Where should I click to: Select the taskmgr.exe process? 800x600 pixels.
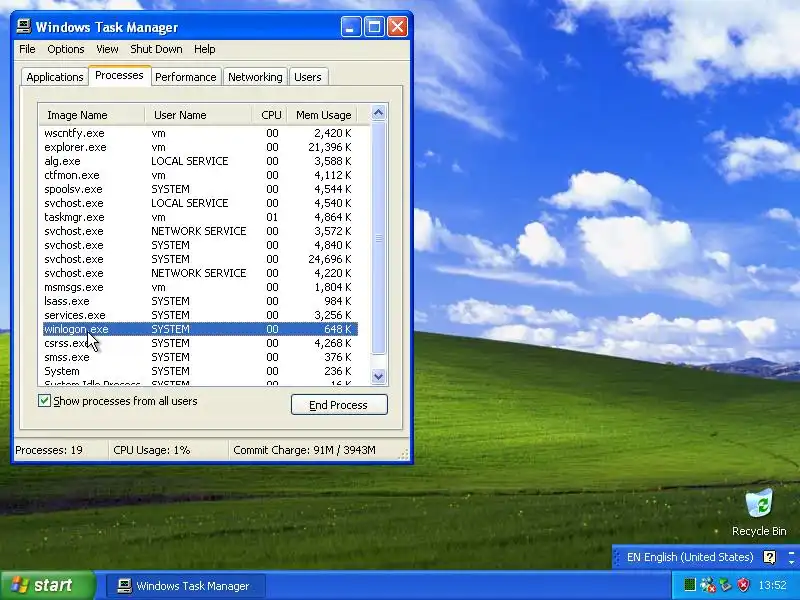(x=201, y=217)
